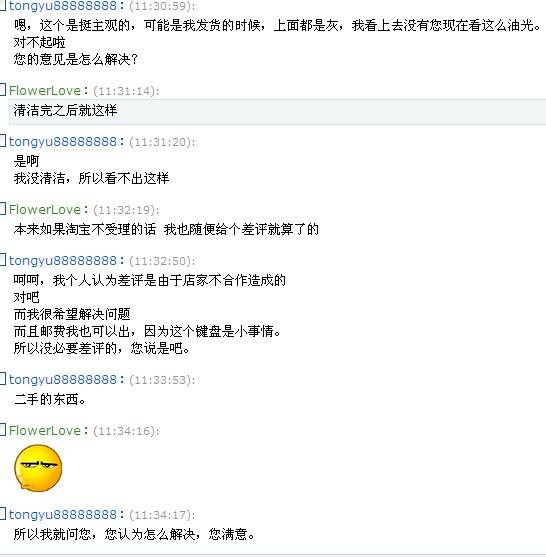This screenshot has height=557, width=546.
Task: Click the small icon beside tongyu88888888 at 11:33:53
Action: pos(3,379)
